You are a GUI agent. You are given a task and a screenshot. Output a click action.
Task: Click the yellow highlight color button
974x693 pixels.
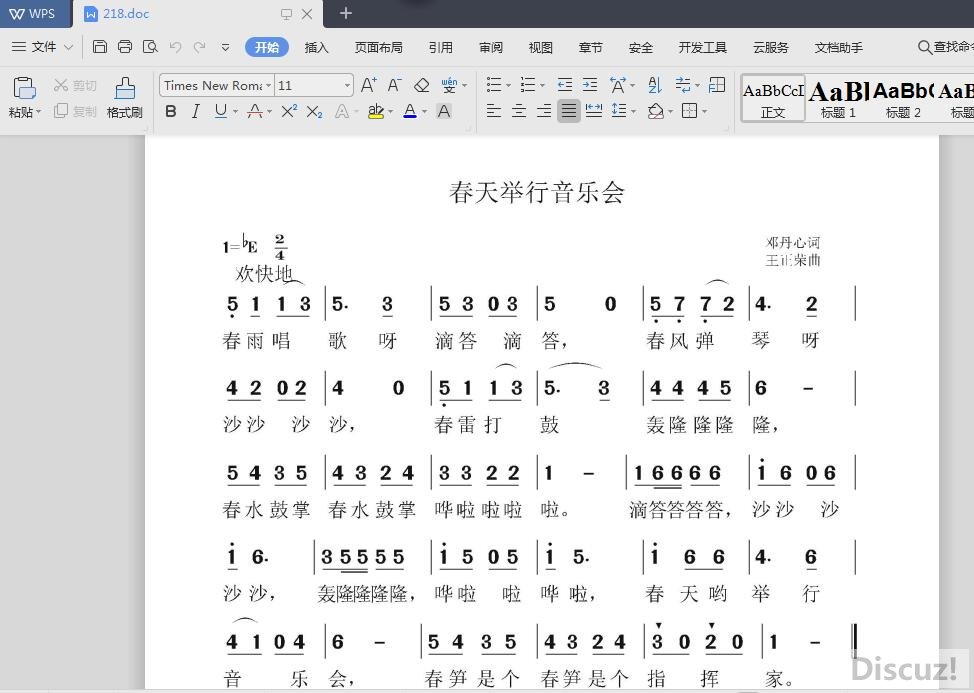coord(375,111)
